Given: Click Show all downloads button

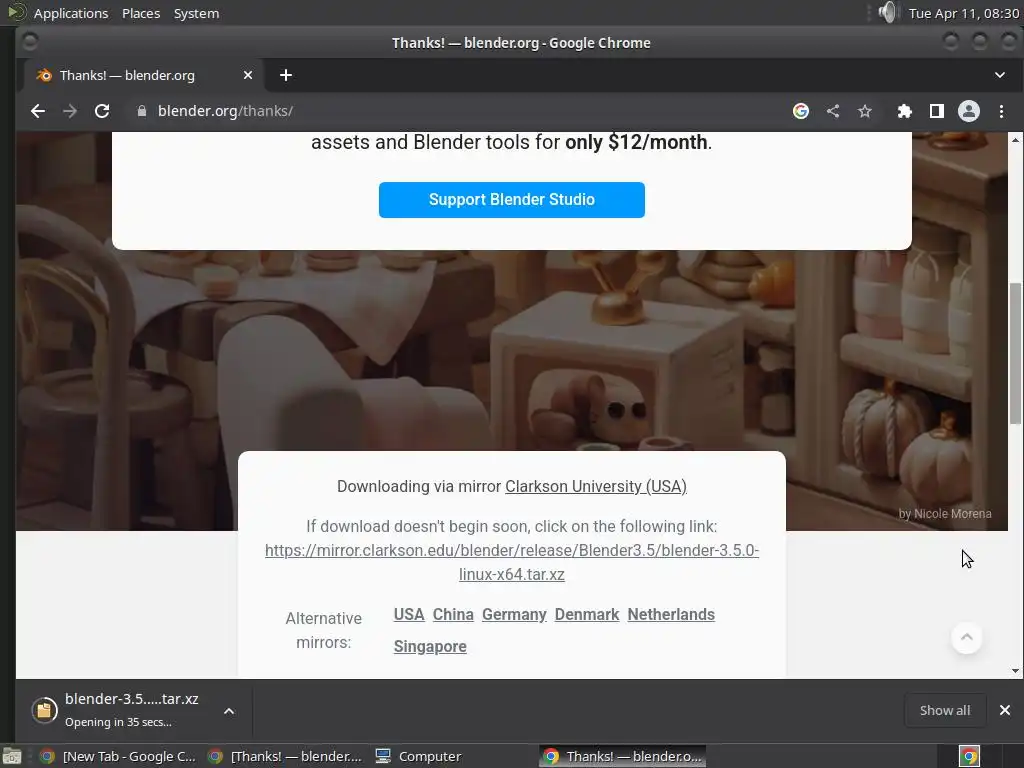Looking at the screenshot, I should [944, 710].
